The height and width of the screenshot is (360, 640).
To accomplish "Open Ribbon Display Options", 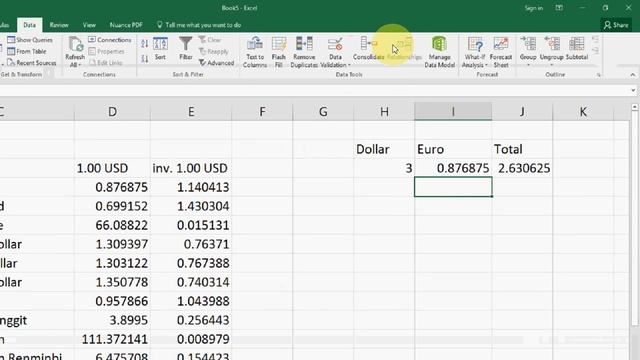I will 559,8.
